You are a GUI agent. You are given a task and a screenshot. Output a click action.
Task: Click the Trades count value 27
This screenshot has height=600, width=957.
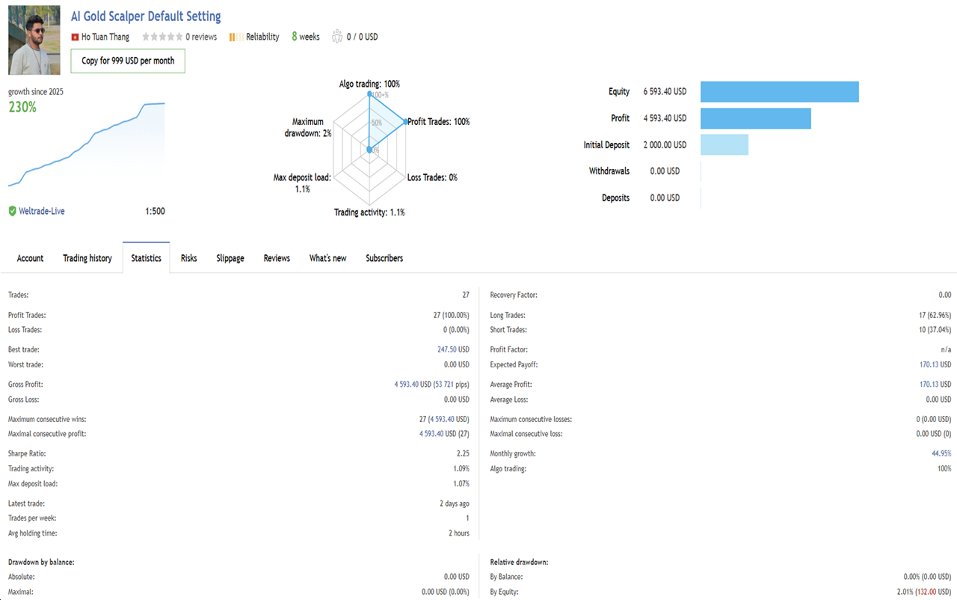[466, 295]
